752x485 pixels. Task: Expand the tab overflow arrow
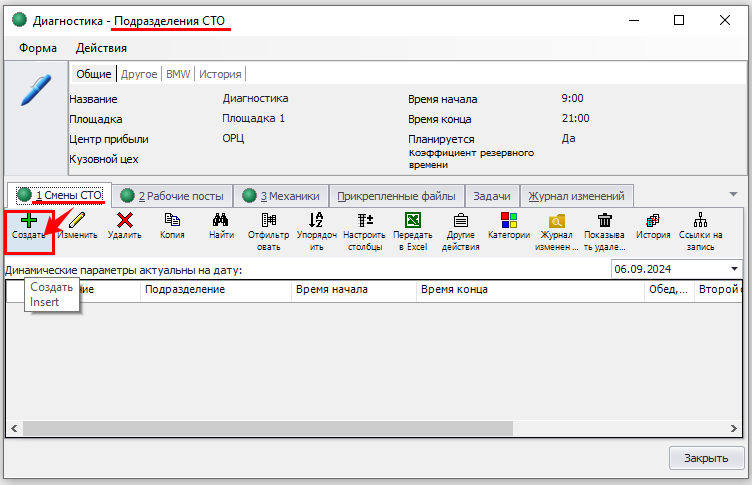pos(734,193)
